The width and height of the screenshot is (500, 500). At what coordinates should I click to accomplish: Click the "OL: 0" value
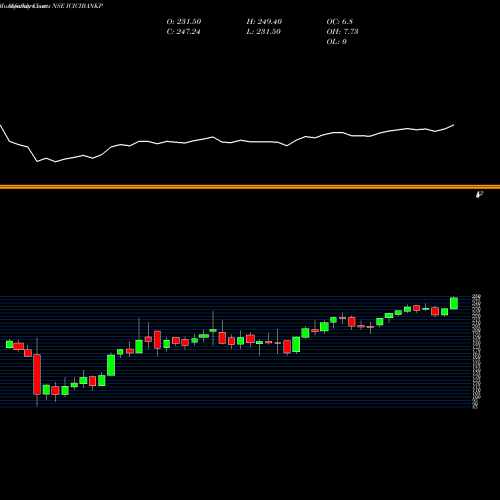(x=336, y=42)
